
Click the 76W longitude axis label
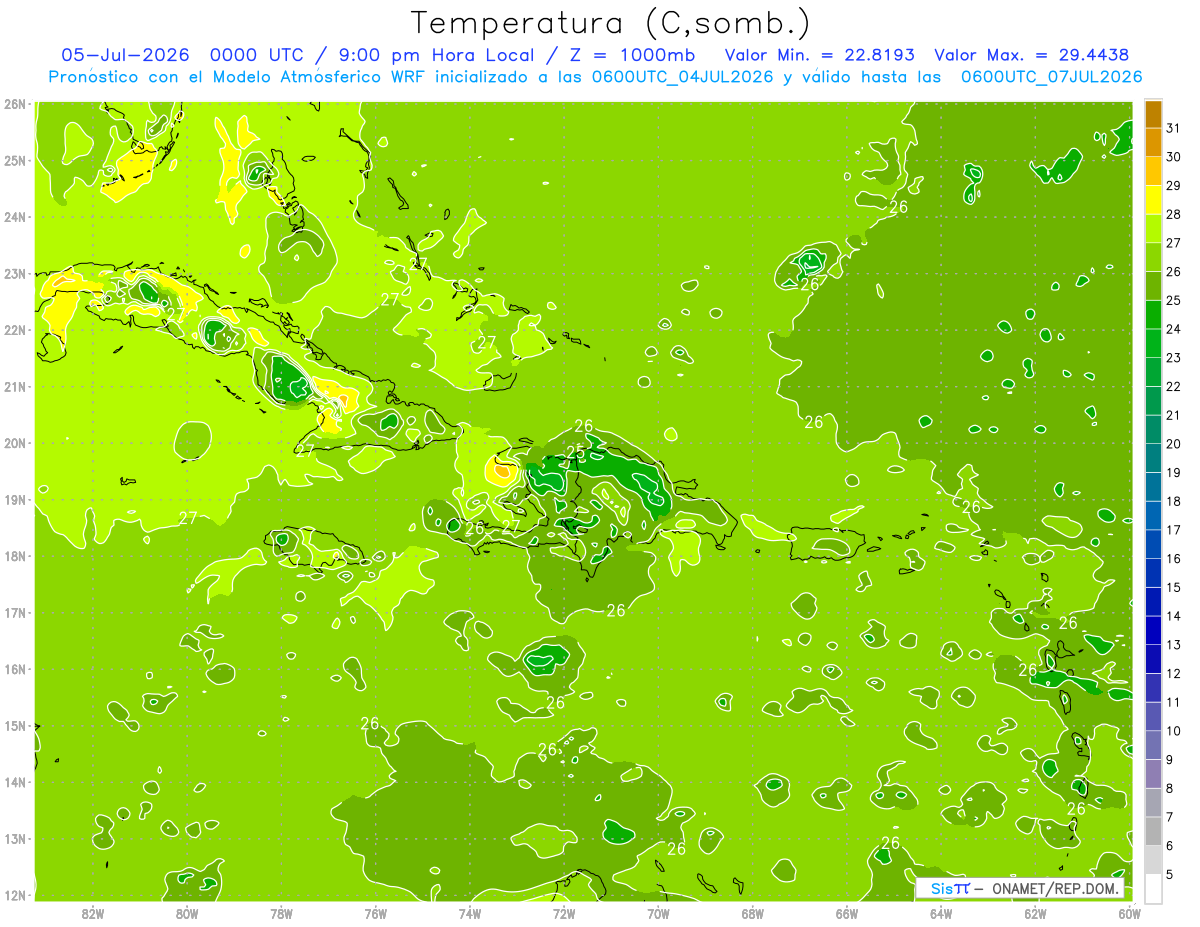point(375,913)
